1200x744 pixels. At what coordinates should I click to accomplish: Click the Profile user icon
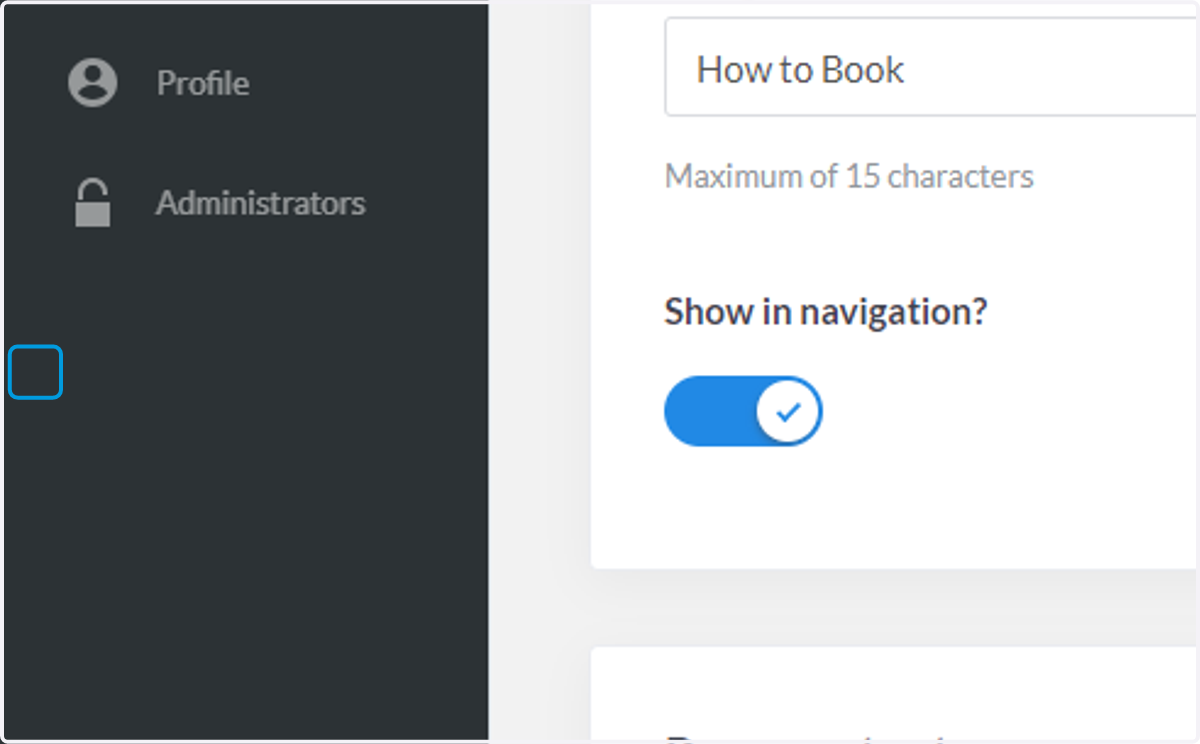click(92, 82)
